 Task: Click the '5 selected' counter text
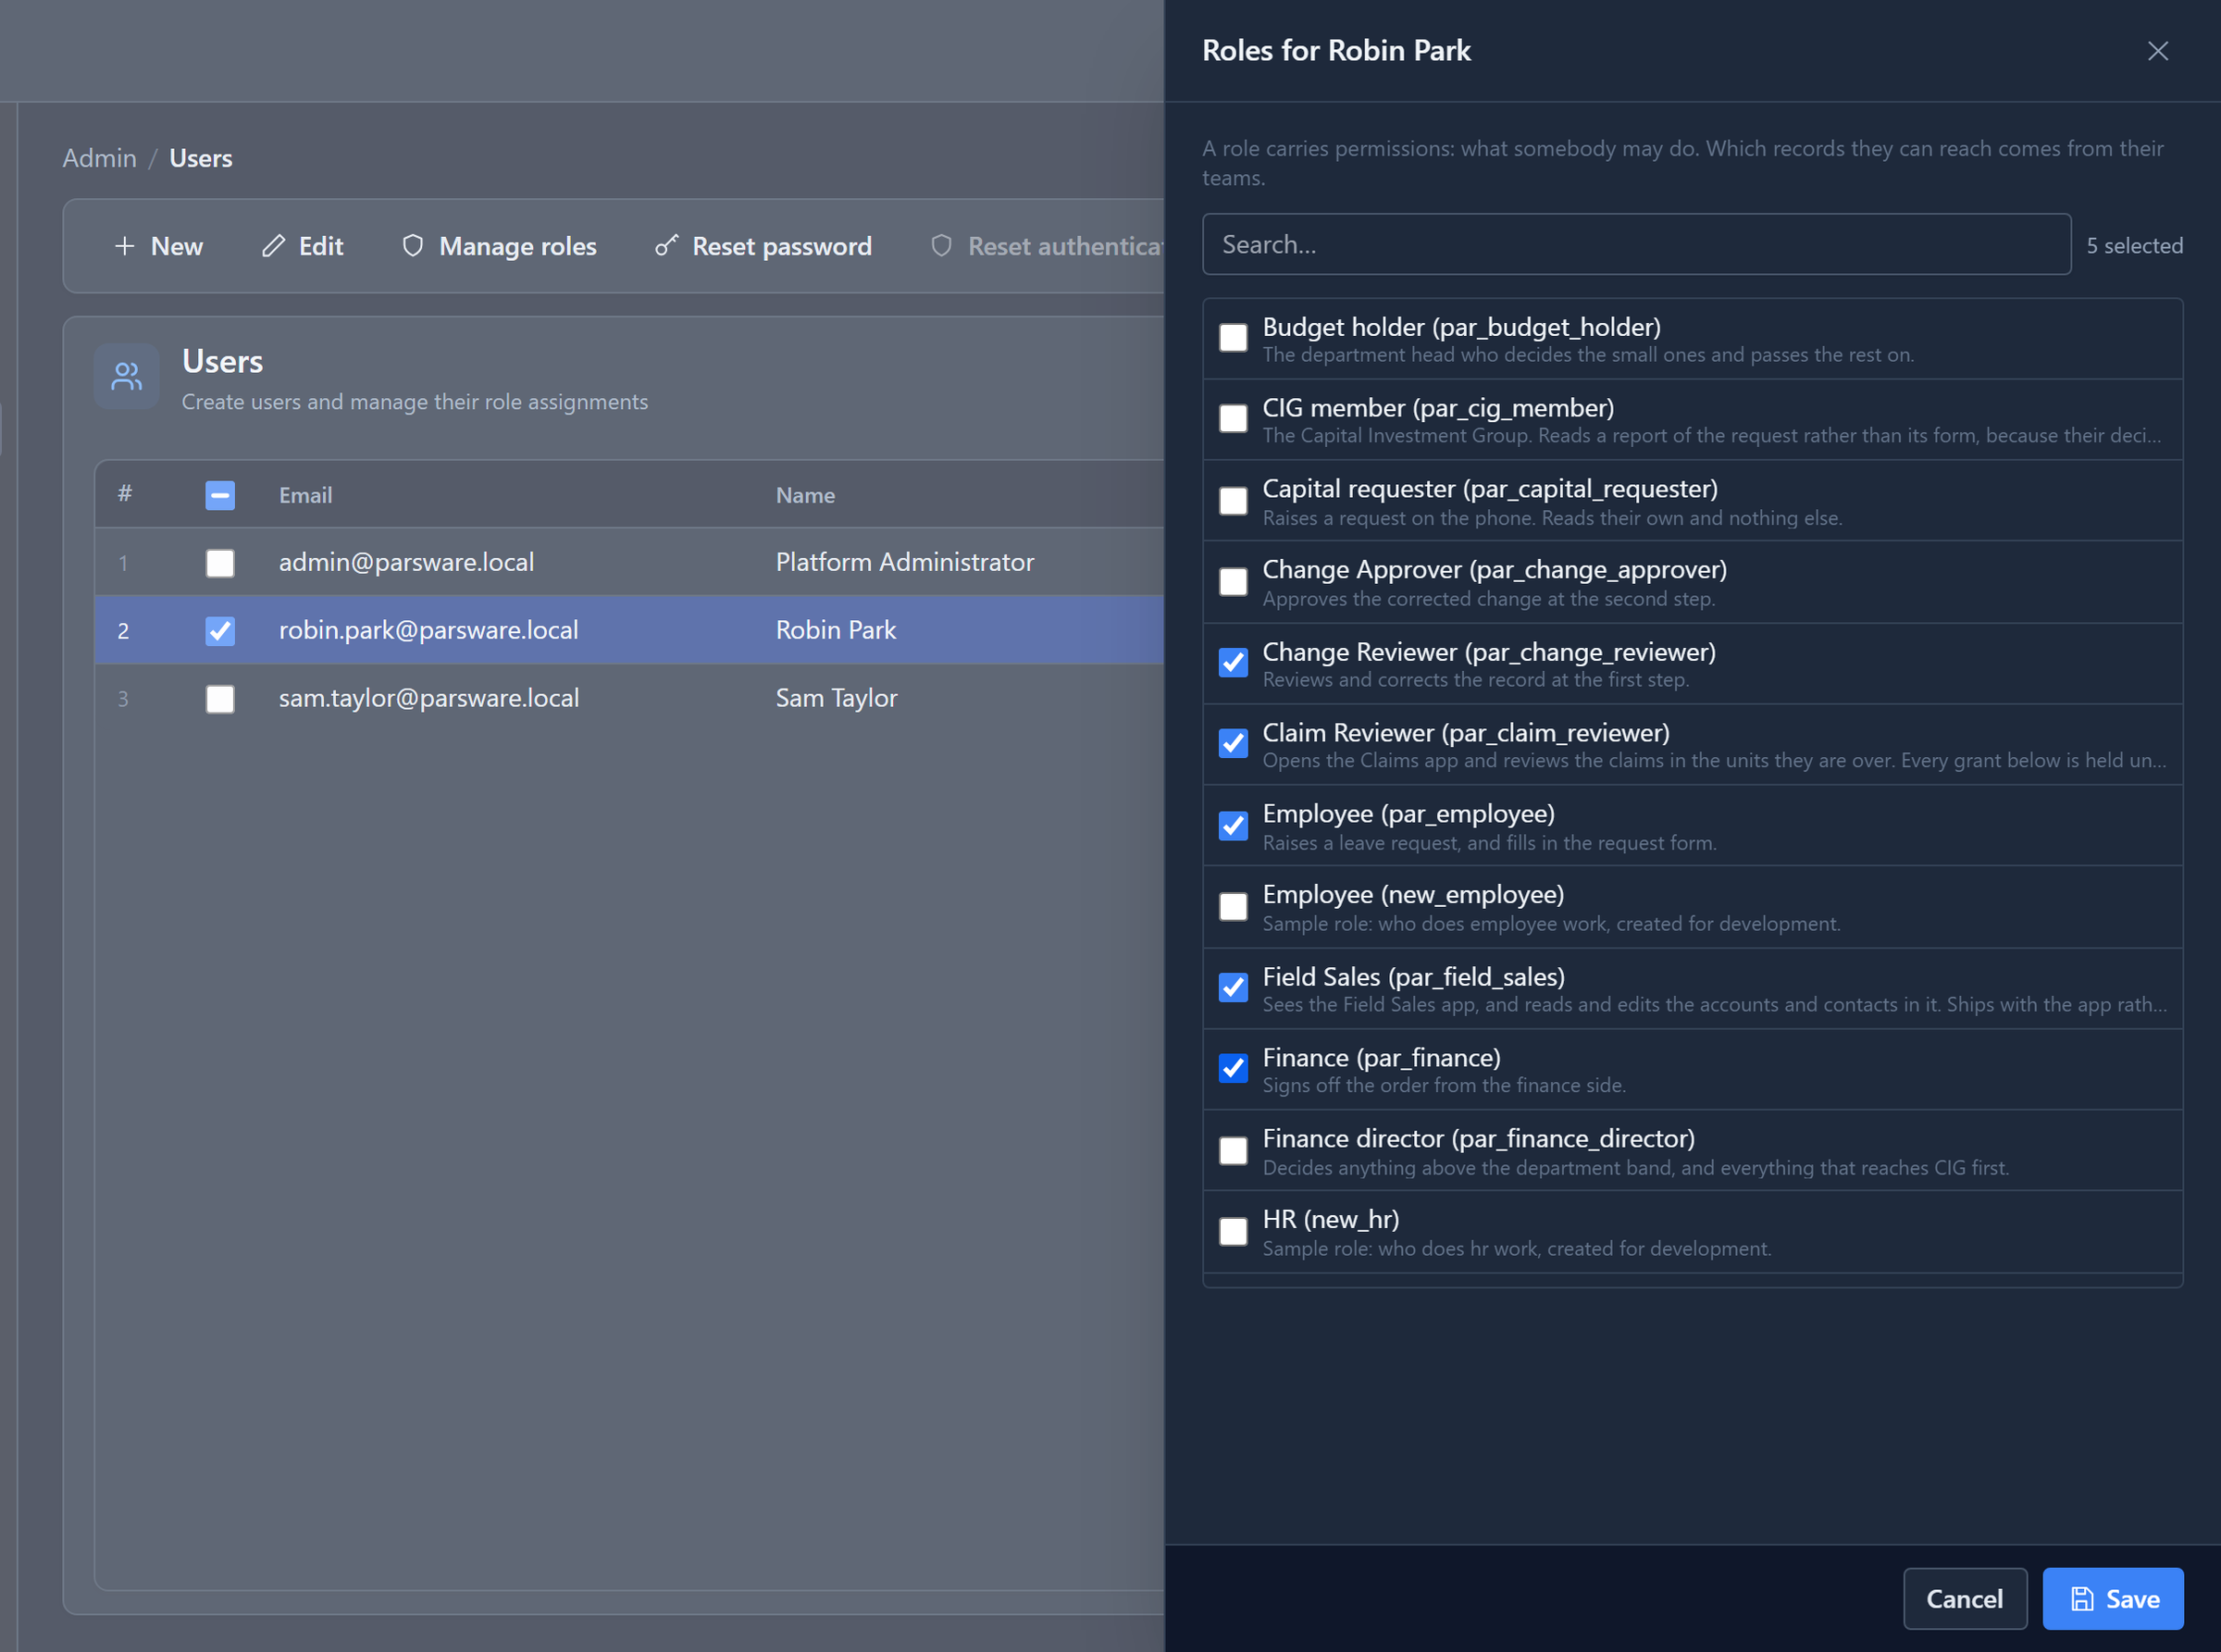2134,246
